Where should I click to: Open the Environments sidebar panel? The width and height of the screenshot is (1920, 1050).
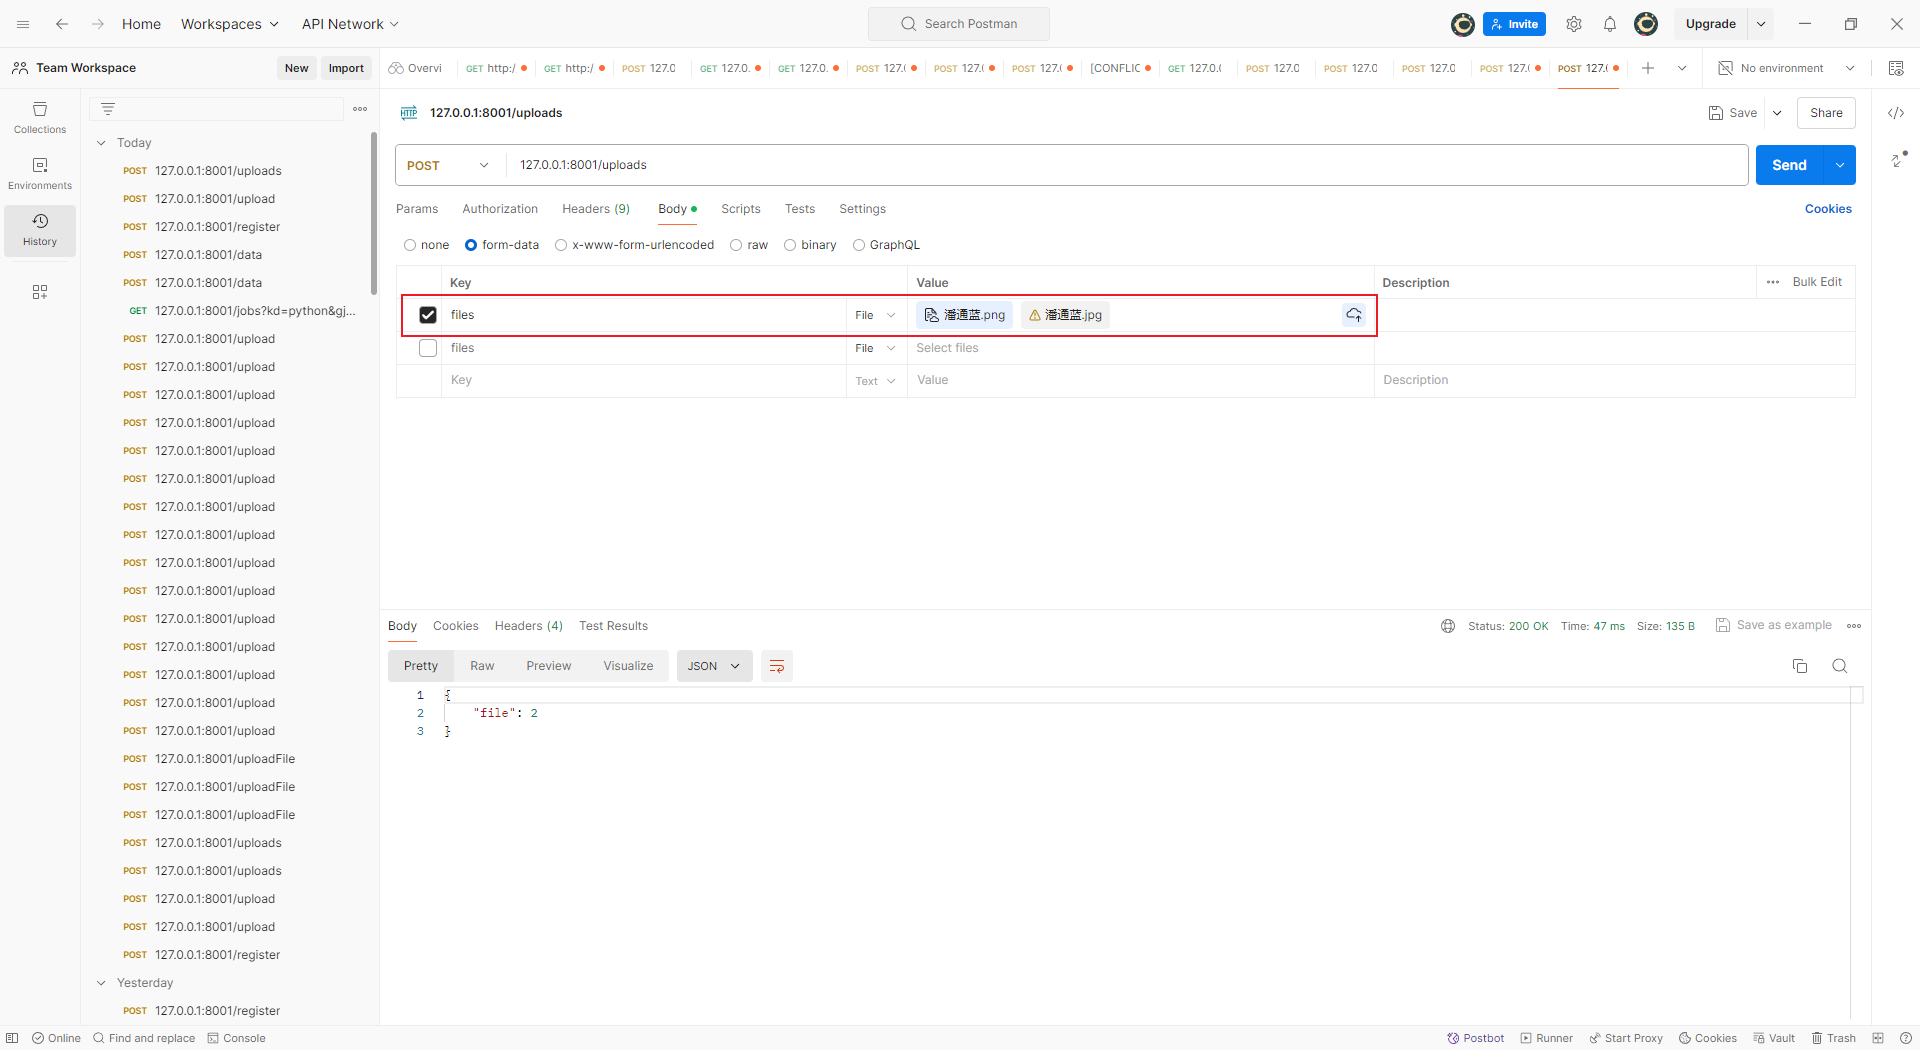point(40,173)
